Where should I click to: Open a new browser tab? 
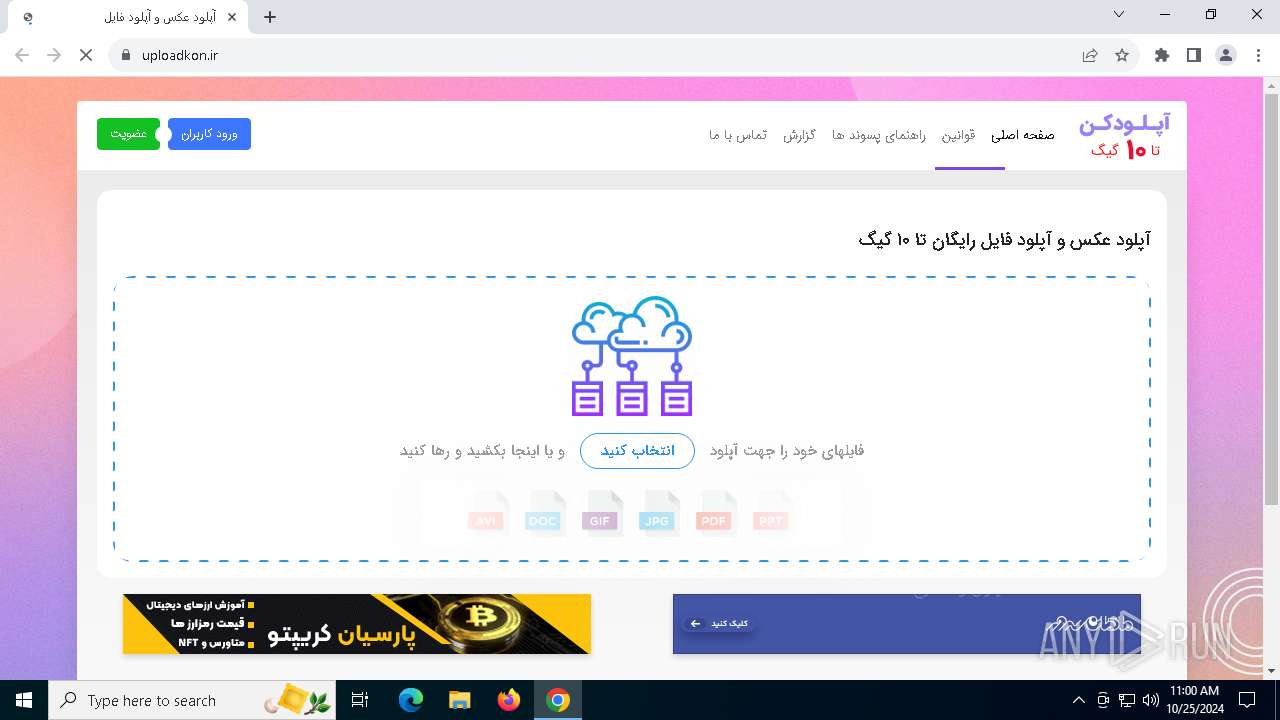tap(270, 17)
